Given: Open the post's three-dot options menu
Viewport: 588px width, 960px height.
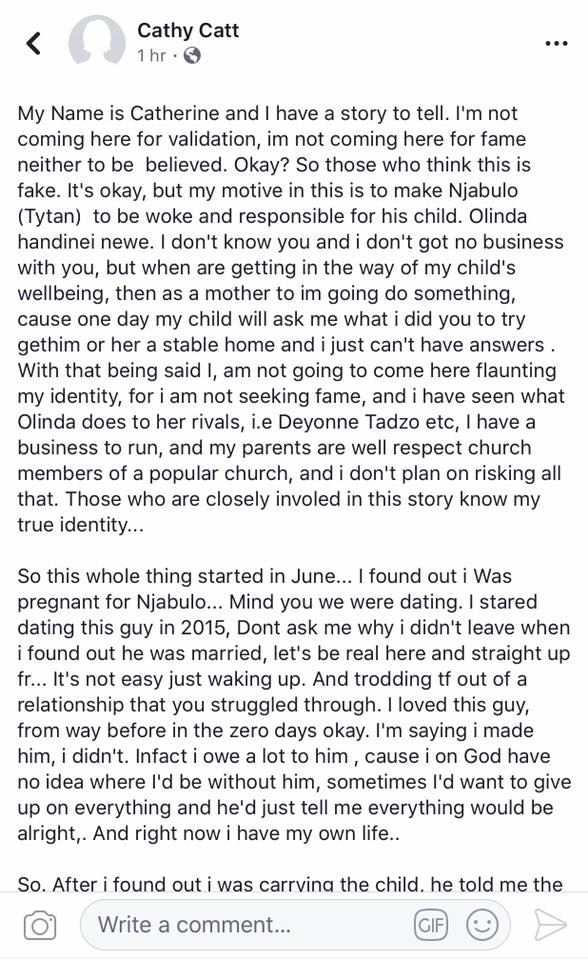Looking at the screenshot, I should 556,43.
